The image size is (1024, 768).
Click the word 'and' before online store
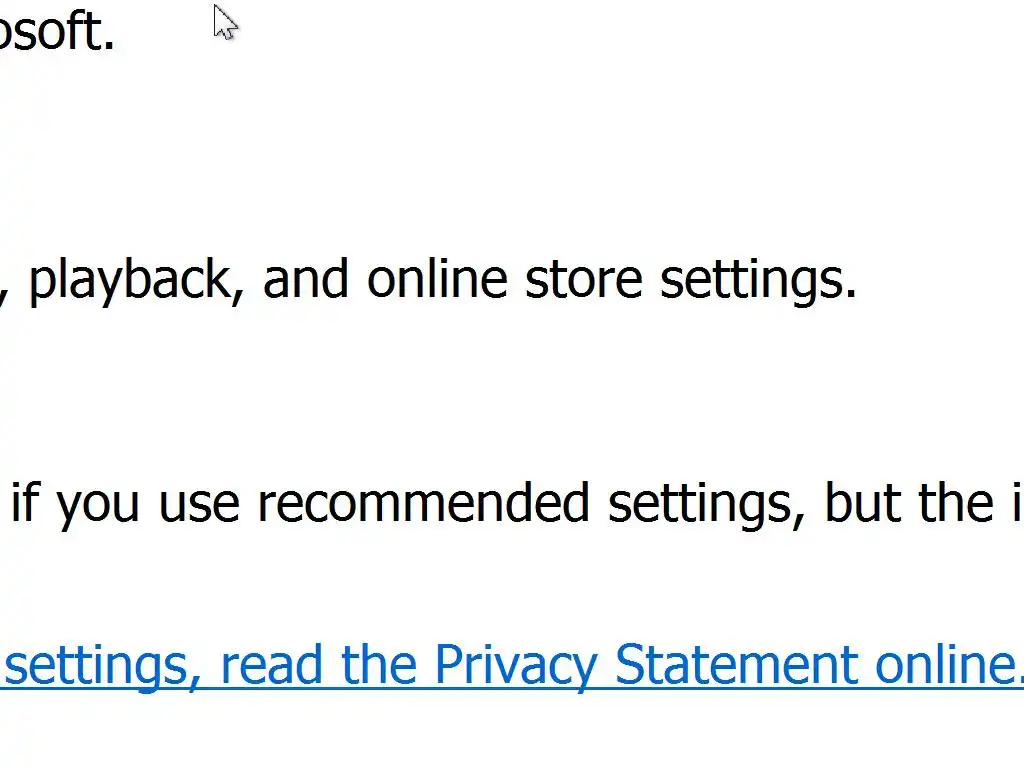tap(306, 278)
